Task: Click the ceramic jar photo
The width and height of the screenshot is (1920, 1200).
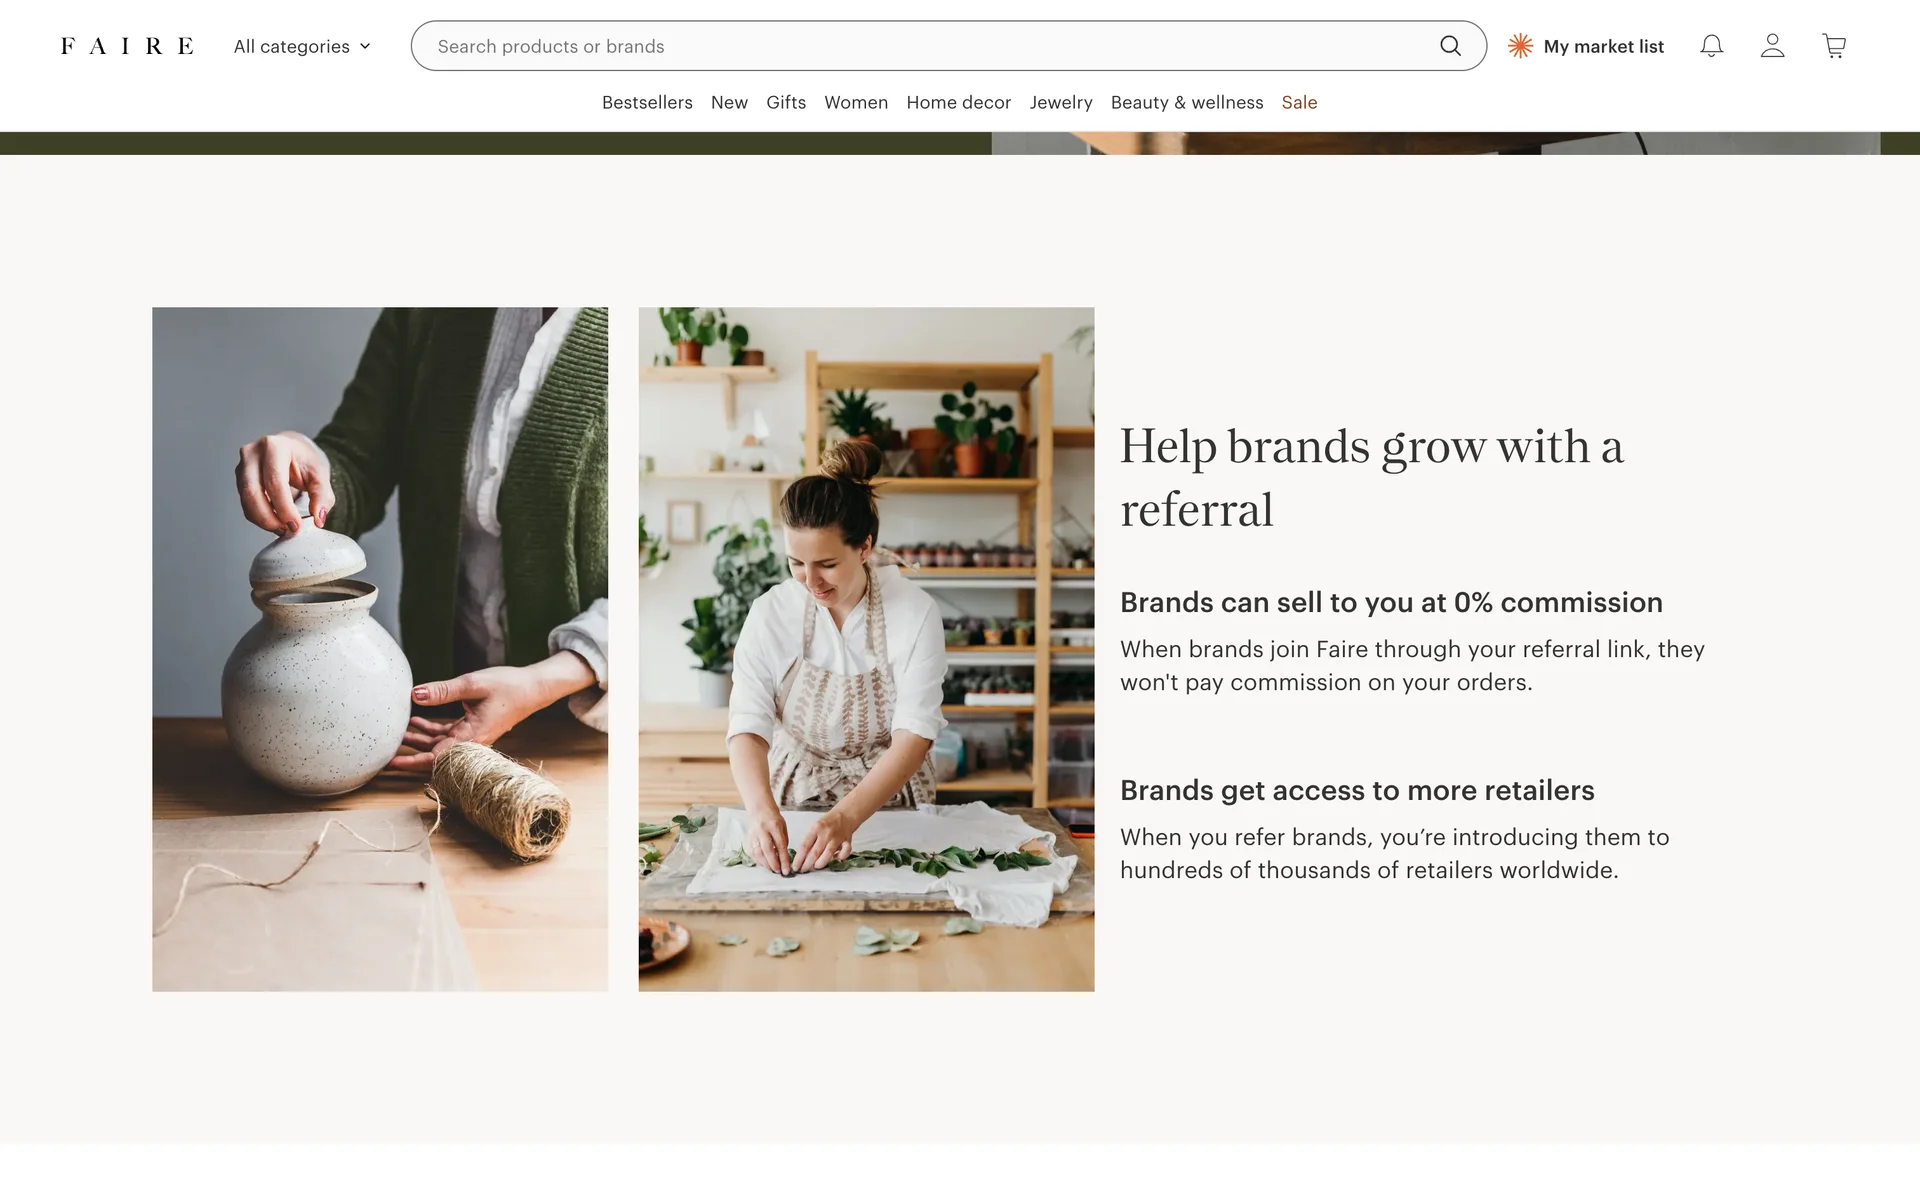Action: pos(380,649)
